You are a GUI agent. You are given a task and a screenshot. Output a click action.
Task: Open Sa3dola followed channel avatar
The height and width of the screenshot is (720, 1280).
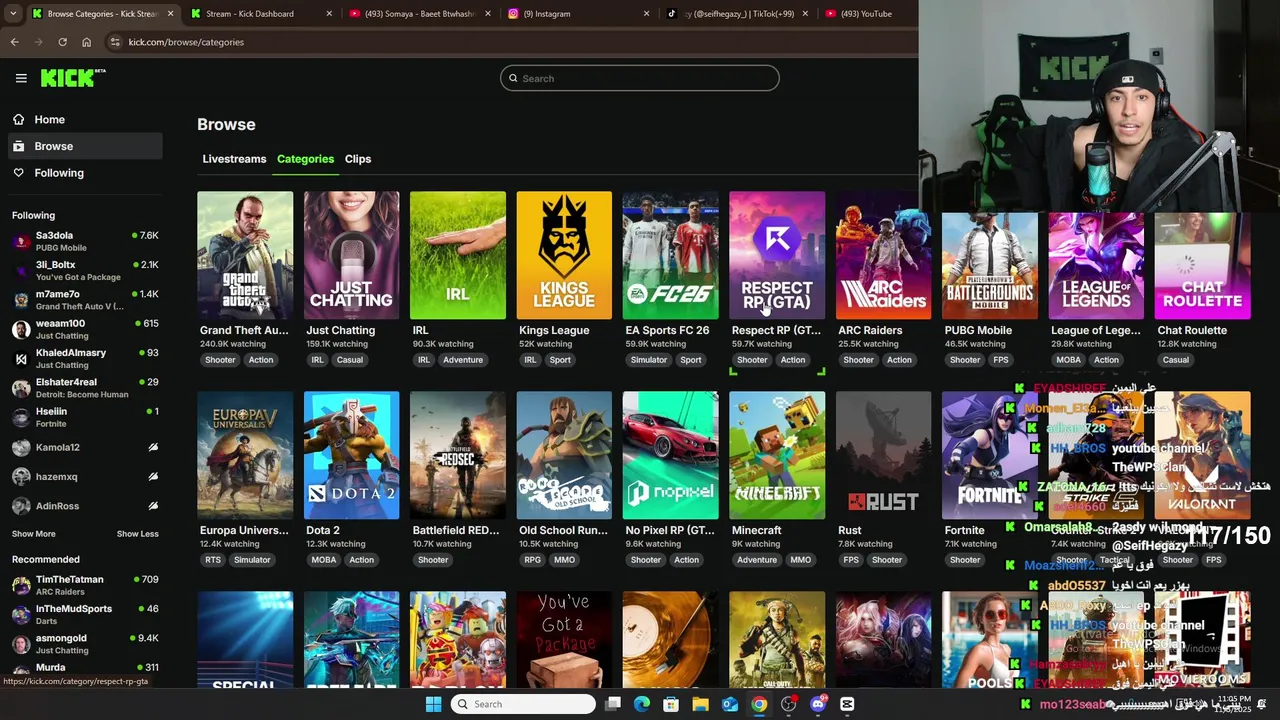[21, 241]
